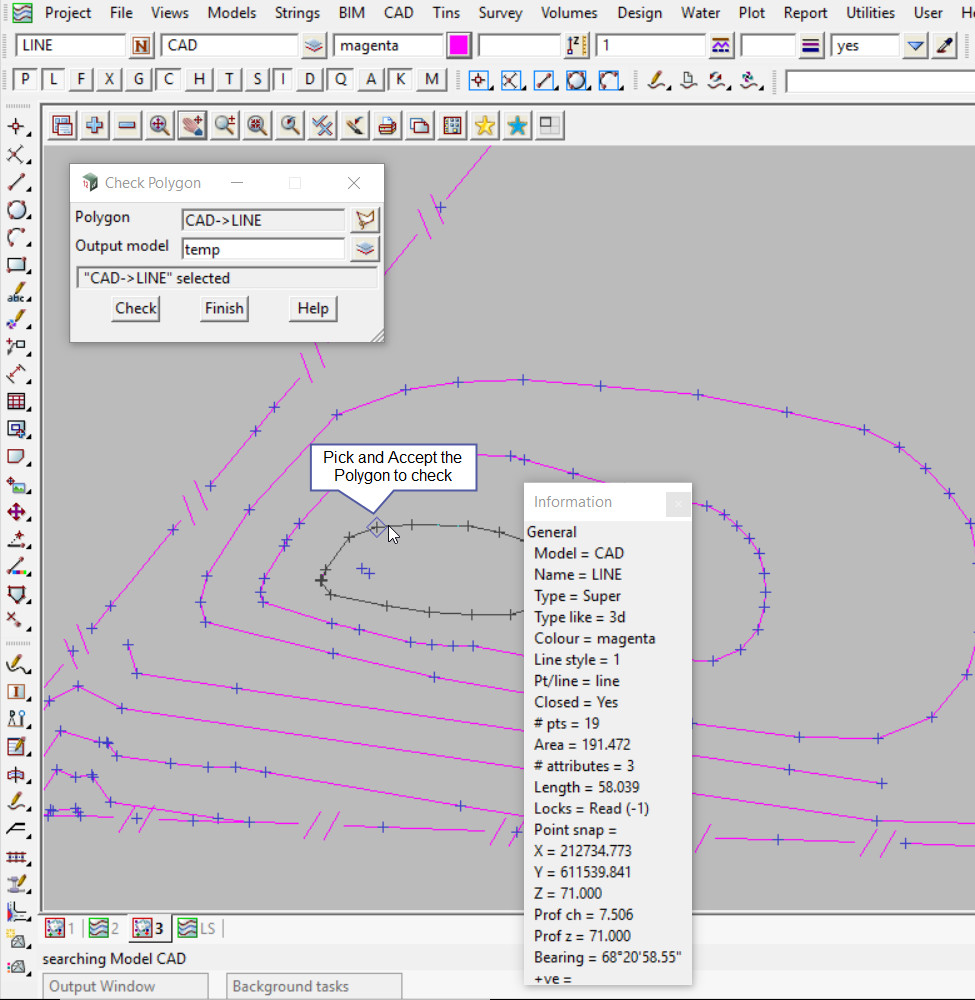This screenshot has height=1000, width=975.
Task: Click the plus (add model) view icon
Action: 95,125
